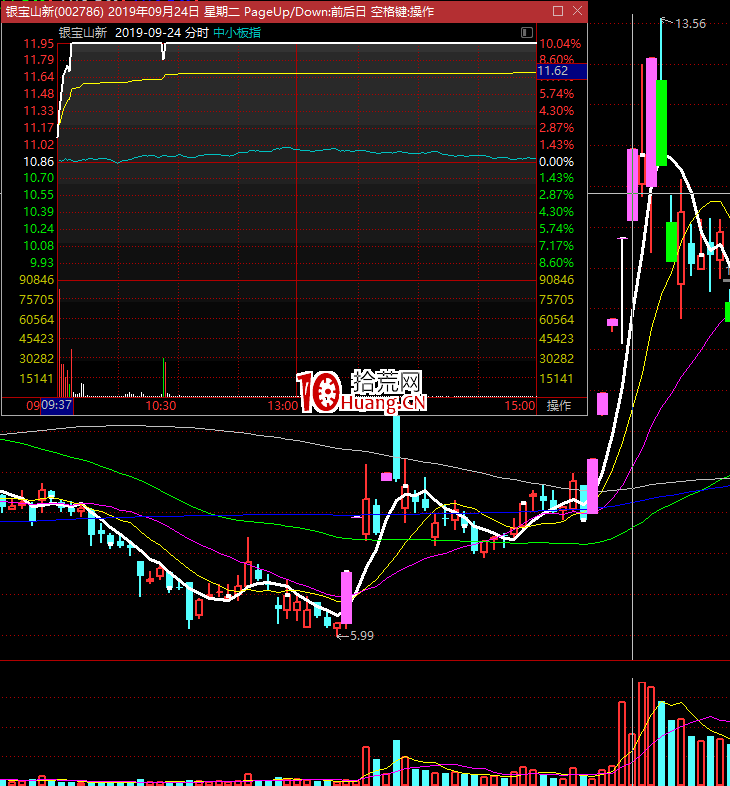Click the 13:00 time axis label
Screen dimensions: 730x786
click(283, 406)
